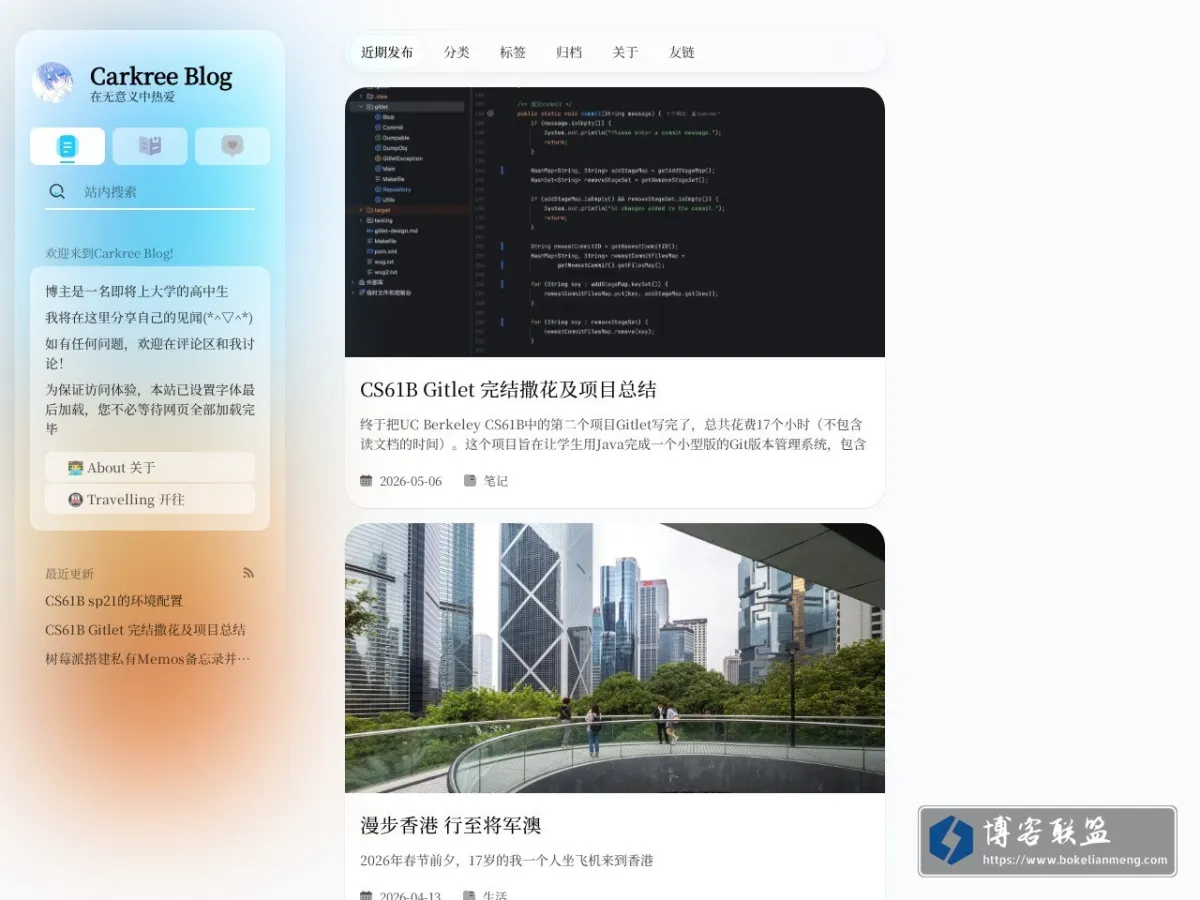Open recent post CS61B sp21的环境配置
This screenshot has height=900, width=1200.
tap(114, 601)
